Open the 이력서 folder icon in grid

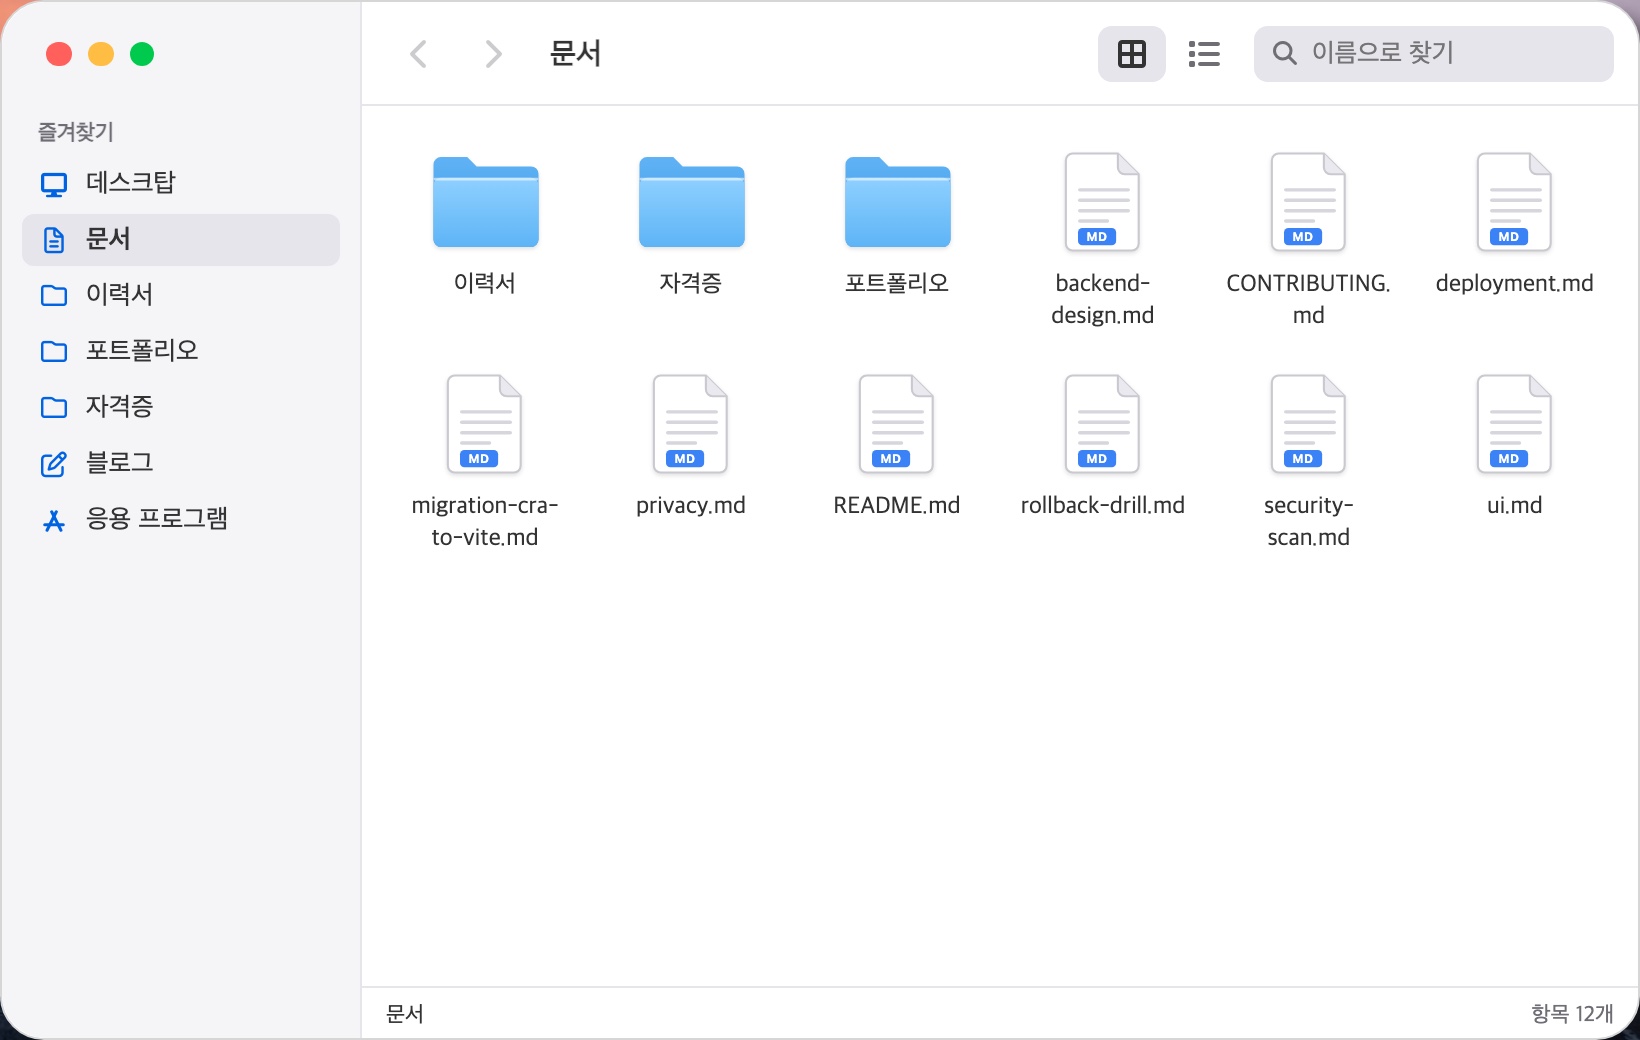tap(486, 202)
